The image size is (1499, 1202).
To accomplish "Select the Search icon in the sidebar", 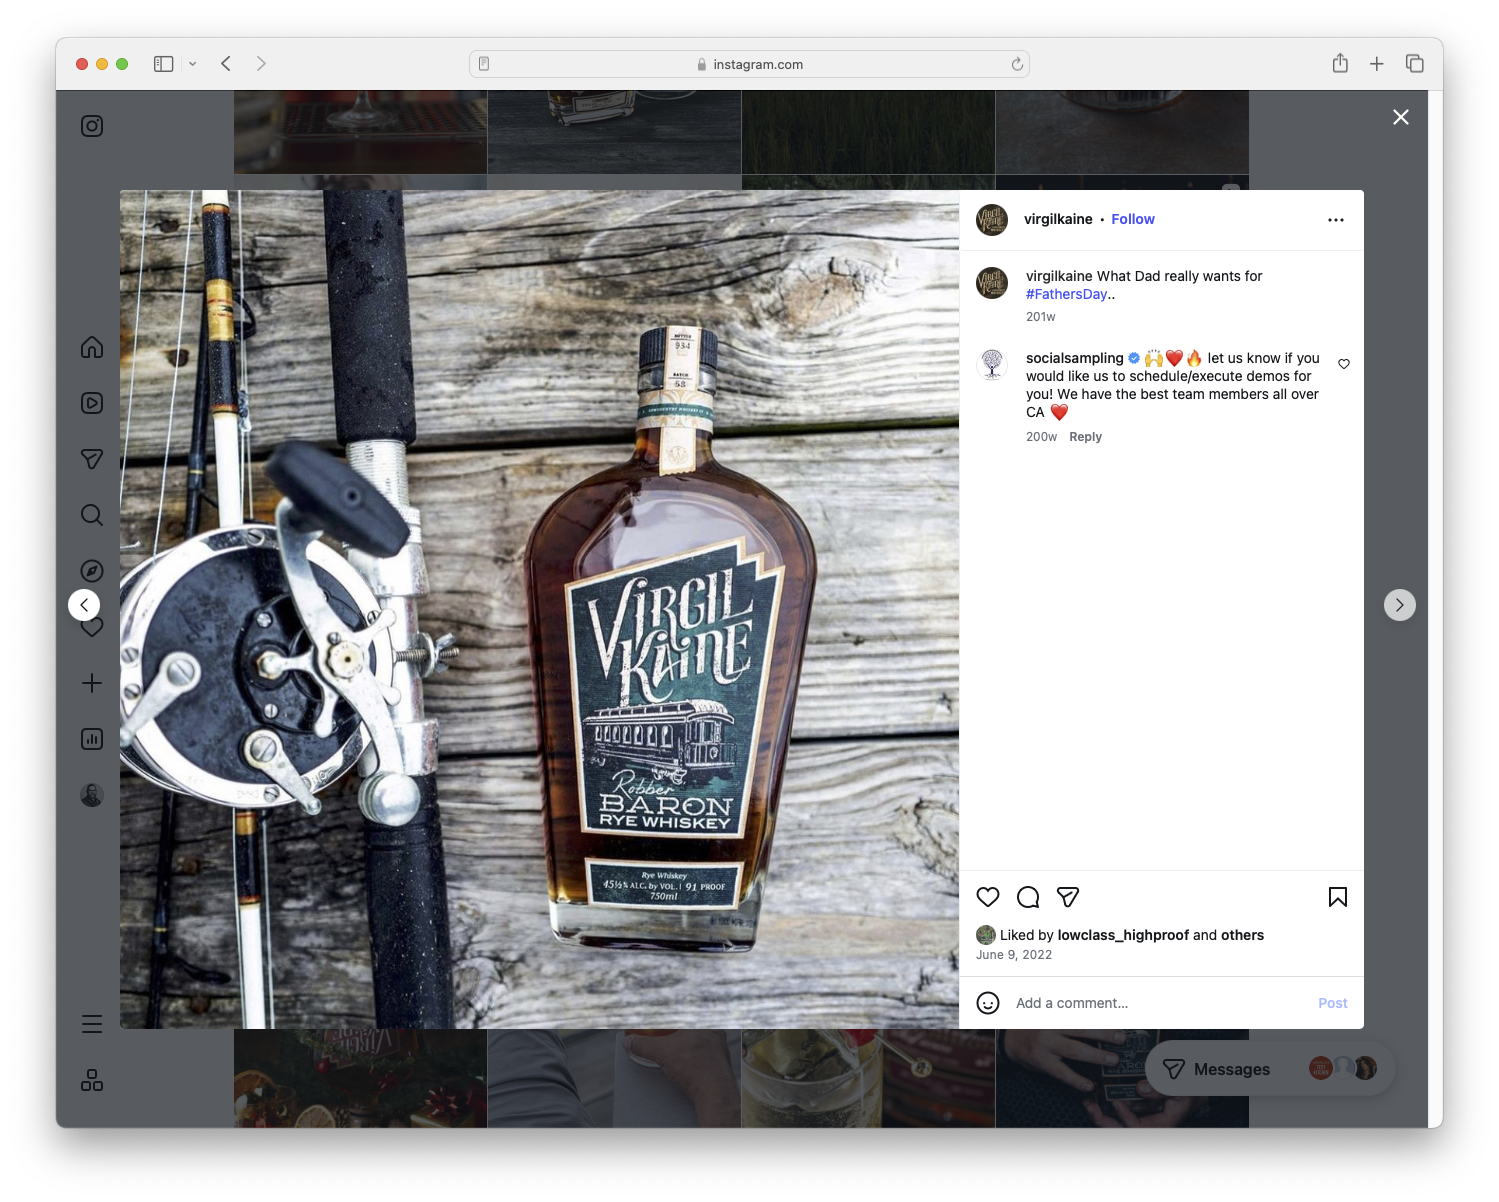I will 91,515.
